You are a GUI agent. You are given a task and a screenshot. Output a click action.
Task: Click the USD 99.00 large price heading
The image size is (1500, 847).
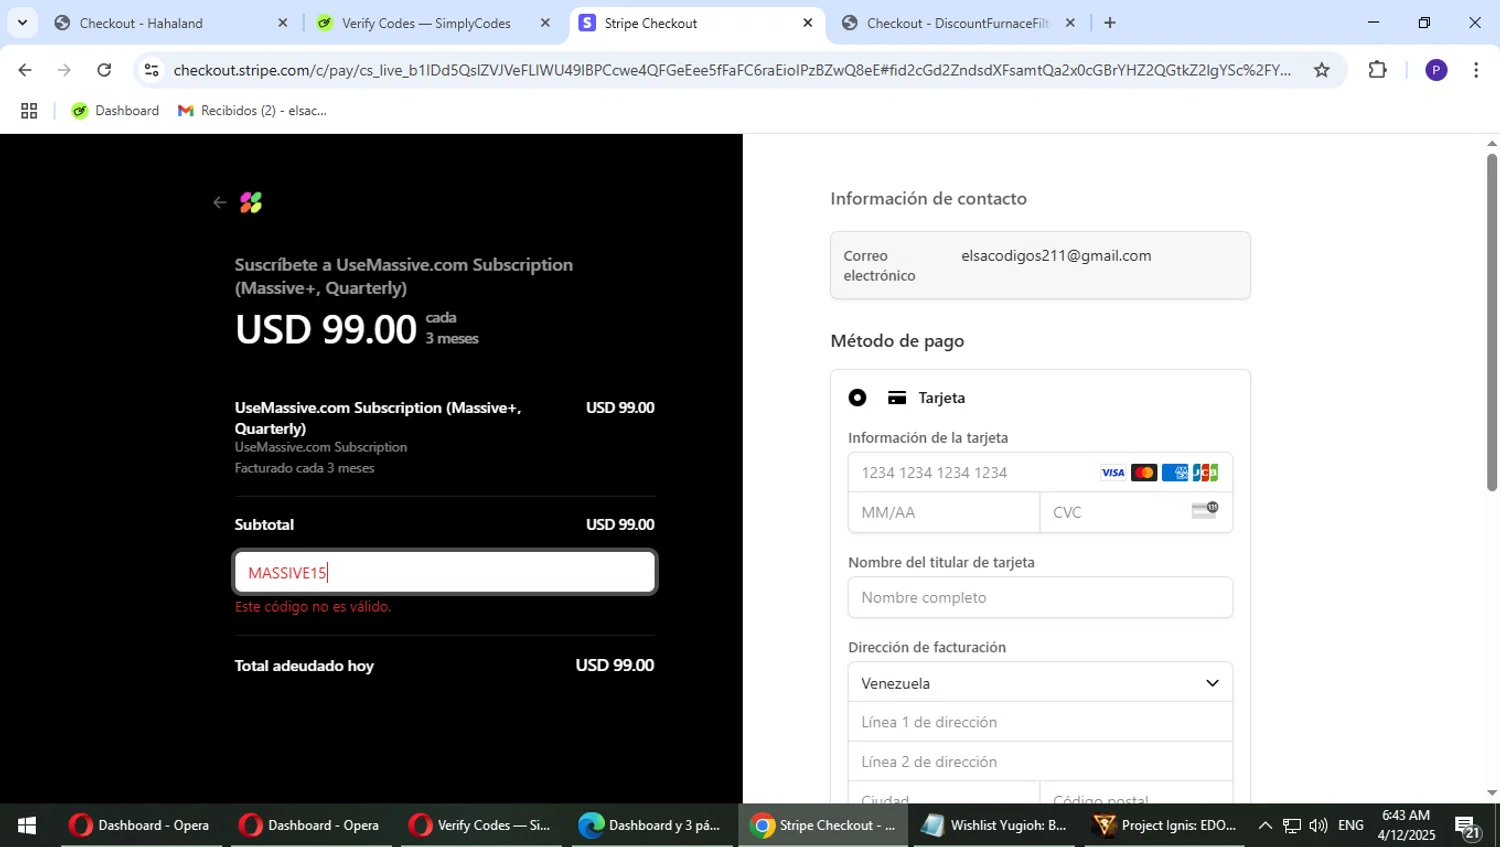coord(326,329)
